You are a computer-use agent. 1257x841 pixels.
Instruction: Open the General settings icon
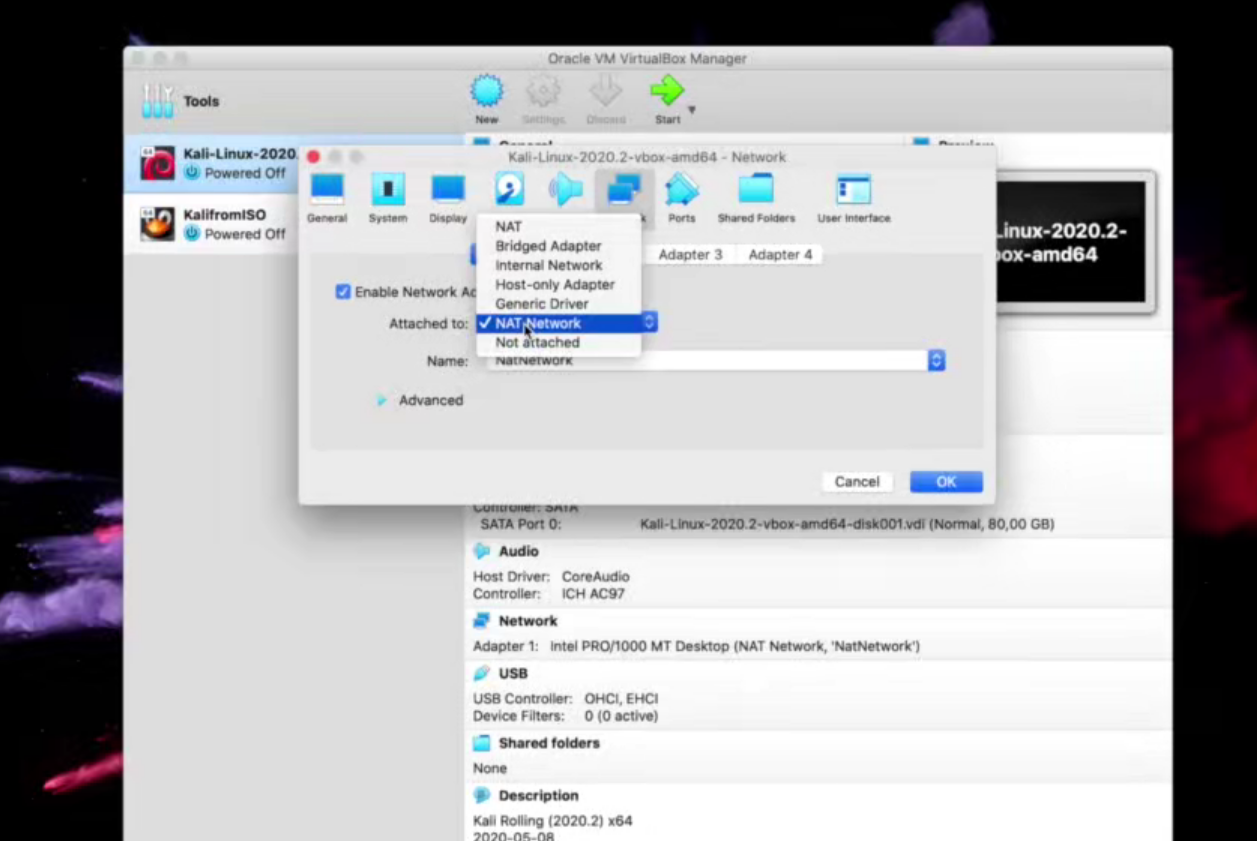point(327,189)
